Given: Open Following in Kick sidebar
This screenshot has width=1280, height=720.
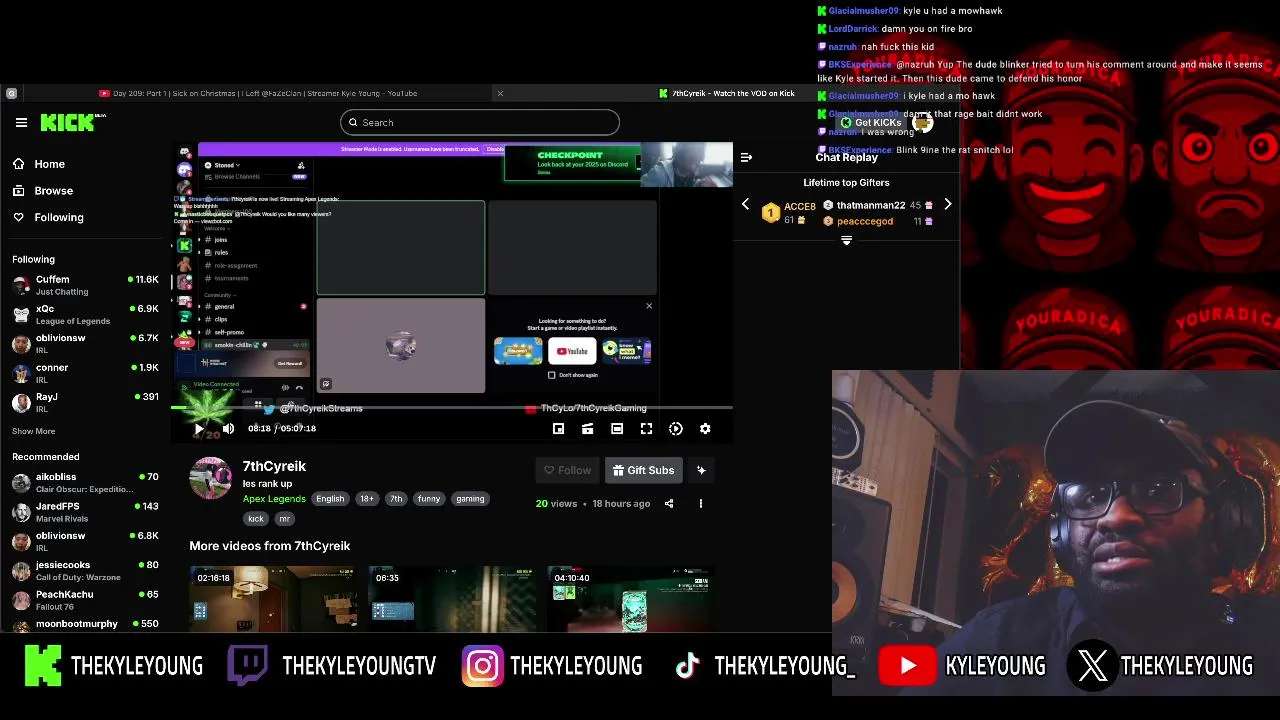Looking at the screenshot, I should coord(48,217).
